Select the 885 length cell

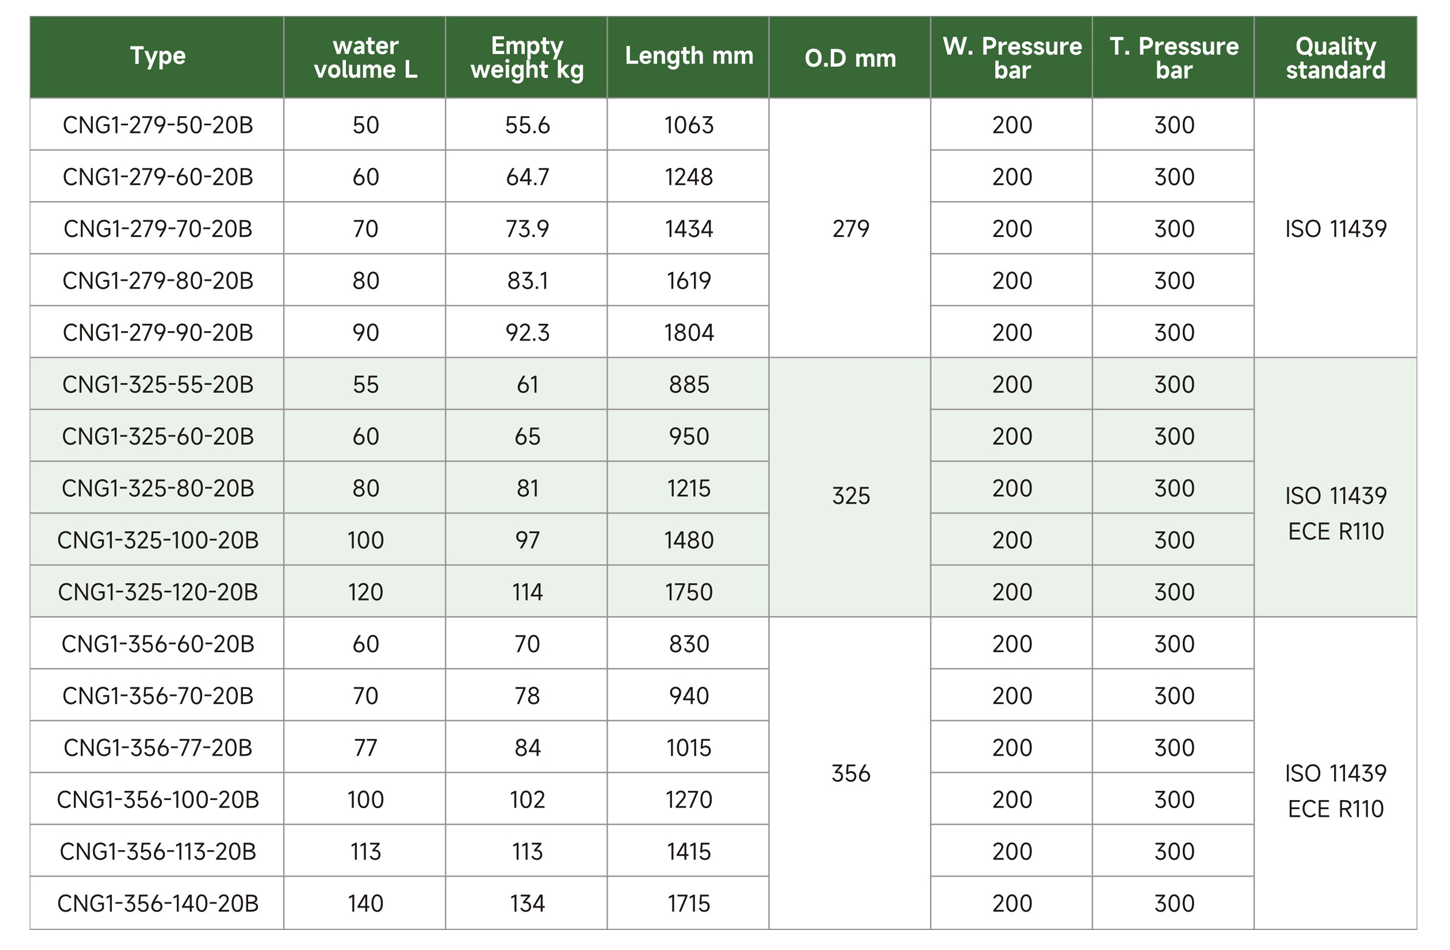[689, 384]
